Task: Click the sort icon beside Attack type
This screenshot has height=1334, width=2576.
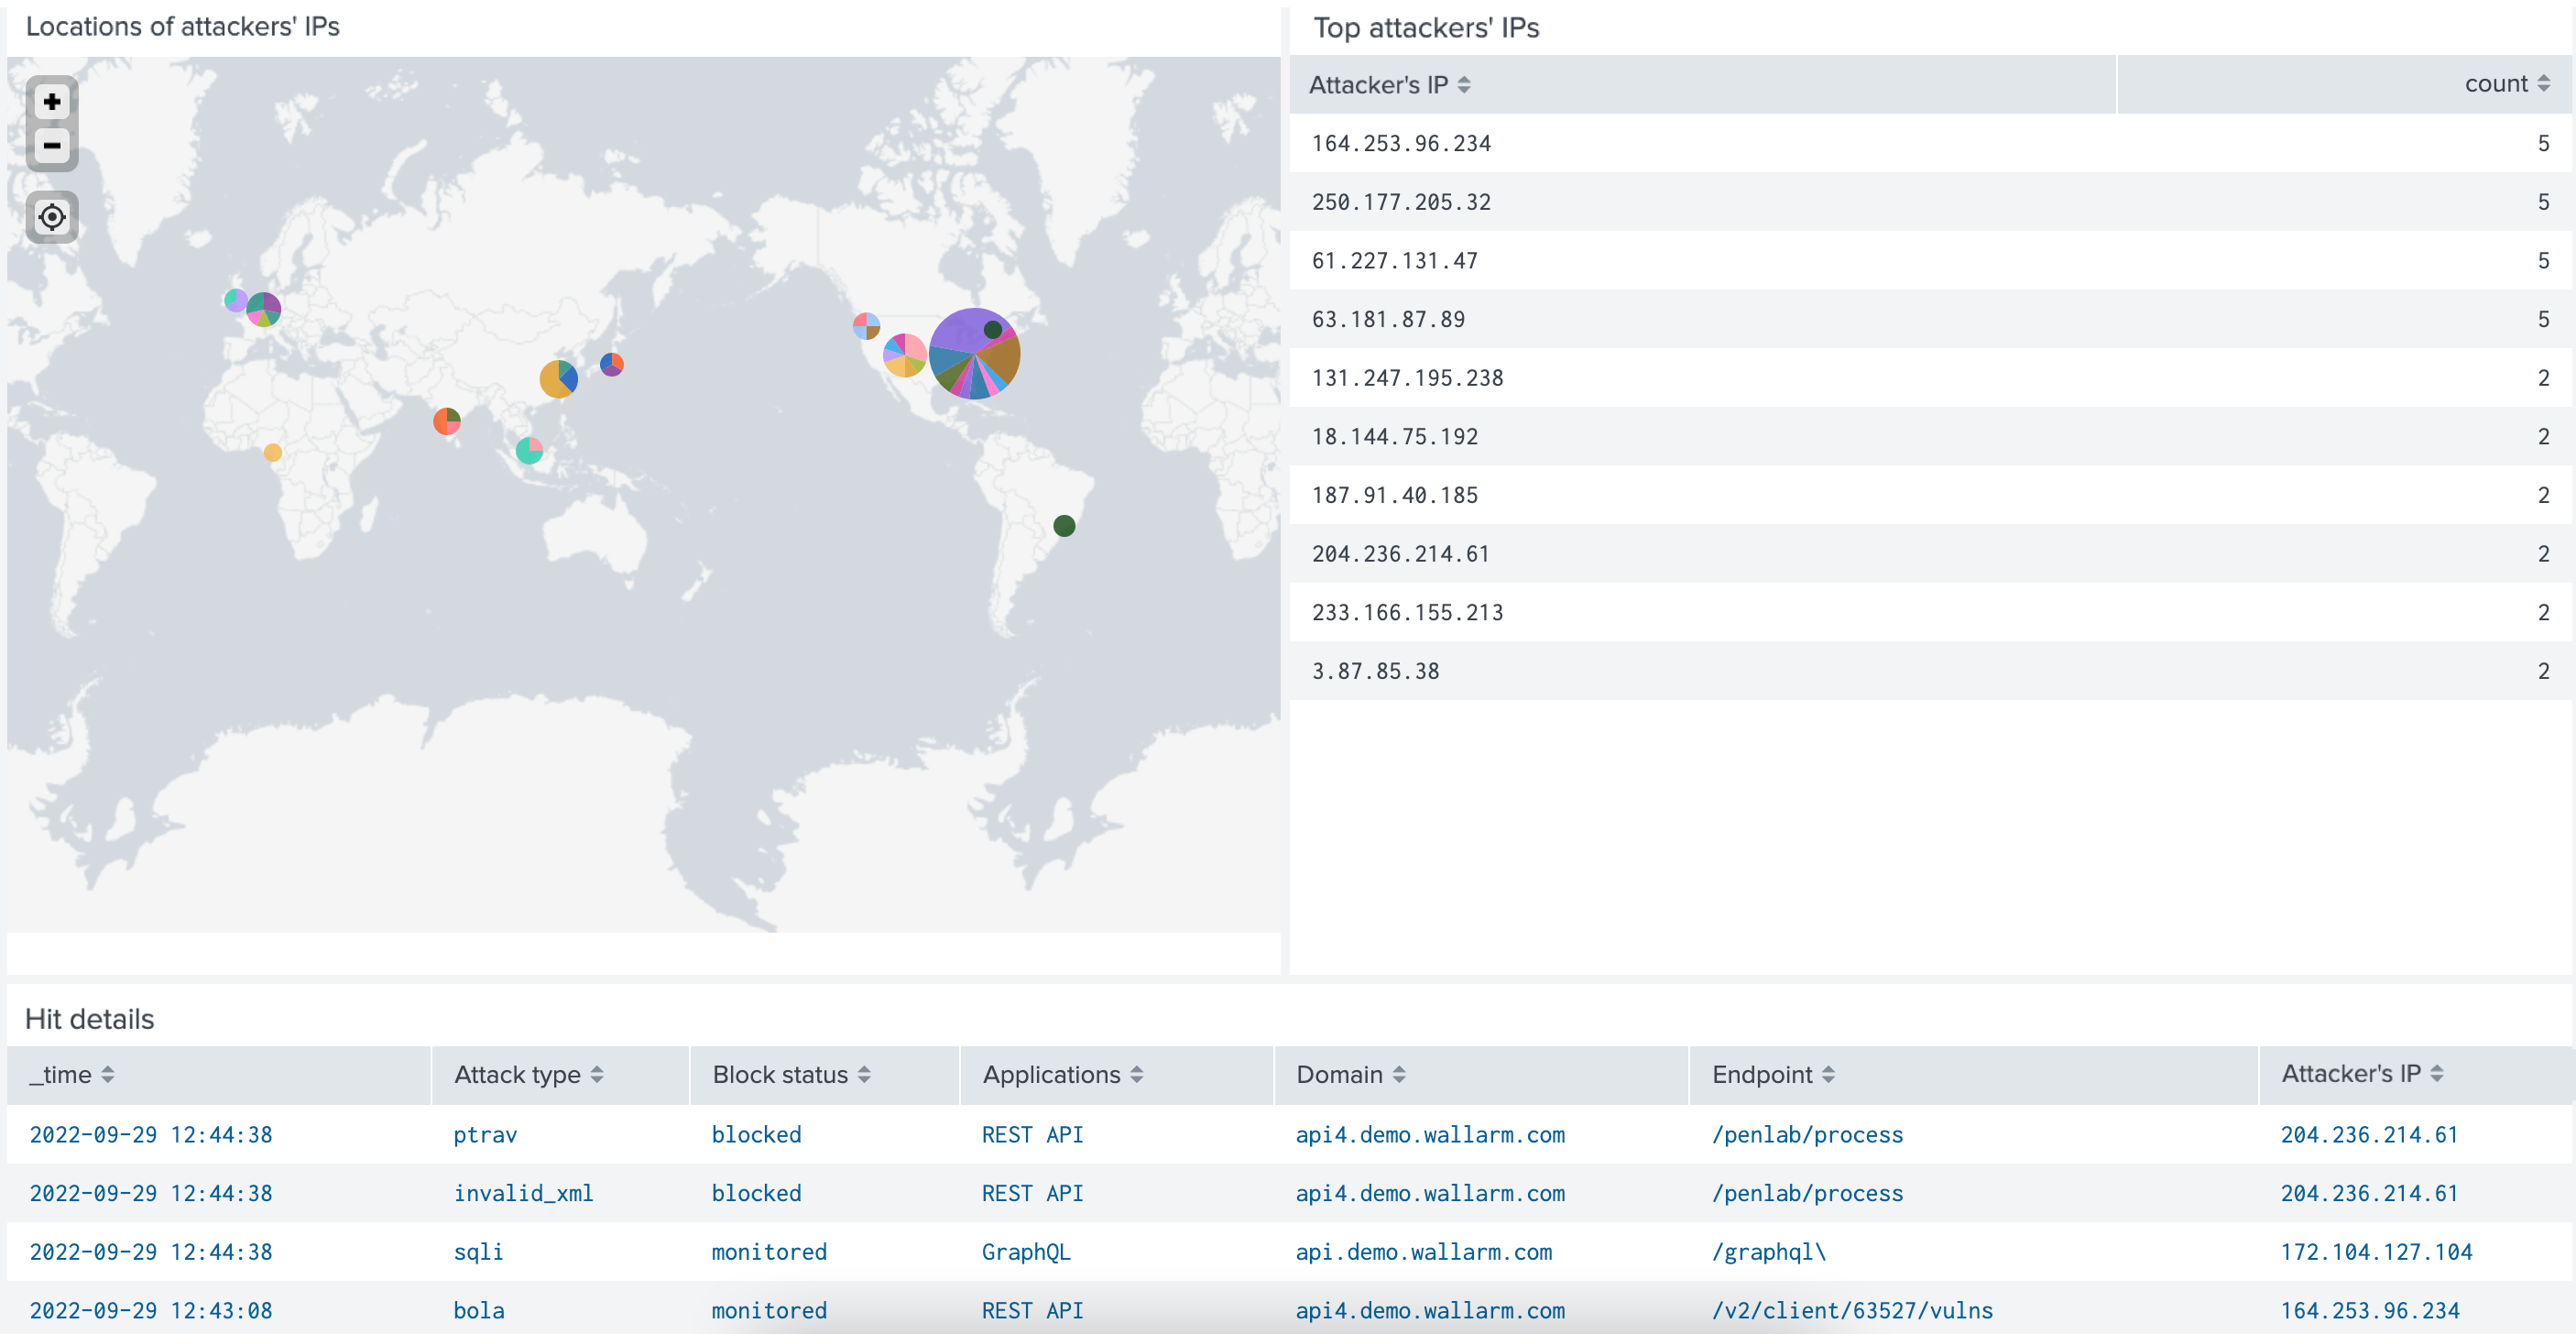Action: click(596, 1075)
